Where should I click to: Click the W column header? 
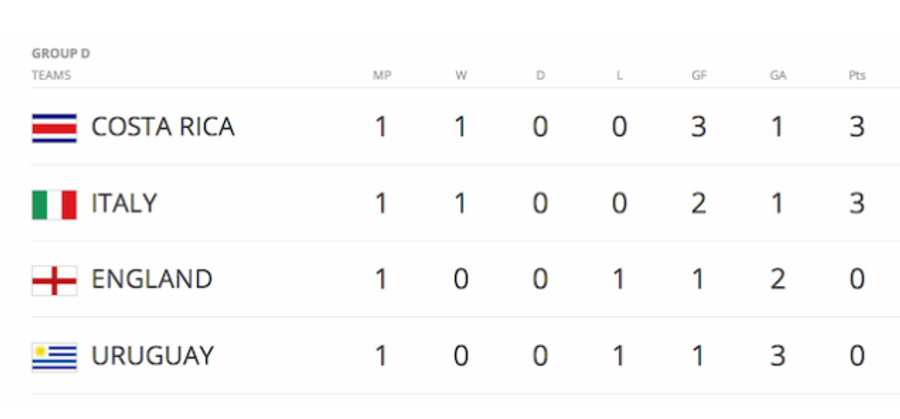pyautogui.click(x=461, y=76)
